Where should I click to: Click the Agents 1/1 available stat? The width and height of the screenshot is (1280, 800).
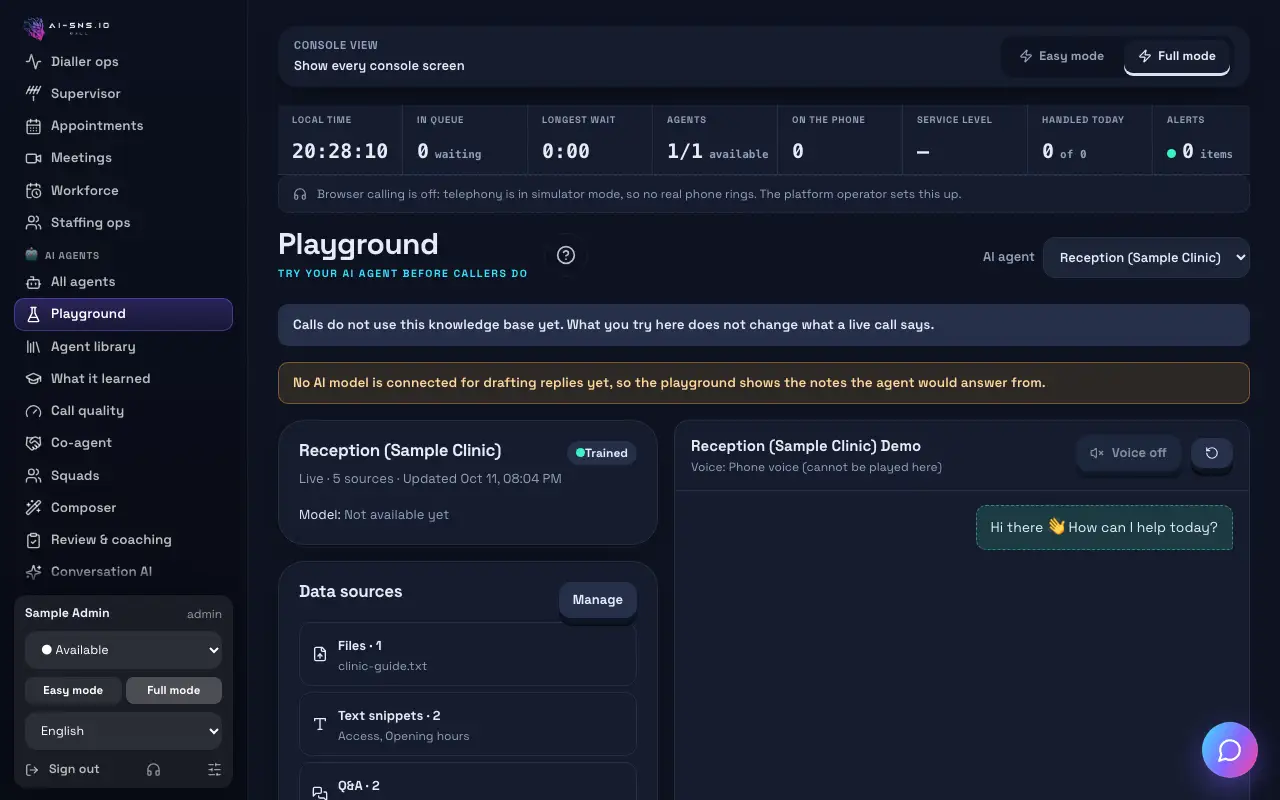(715, 140)
